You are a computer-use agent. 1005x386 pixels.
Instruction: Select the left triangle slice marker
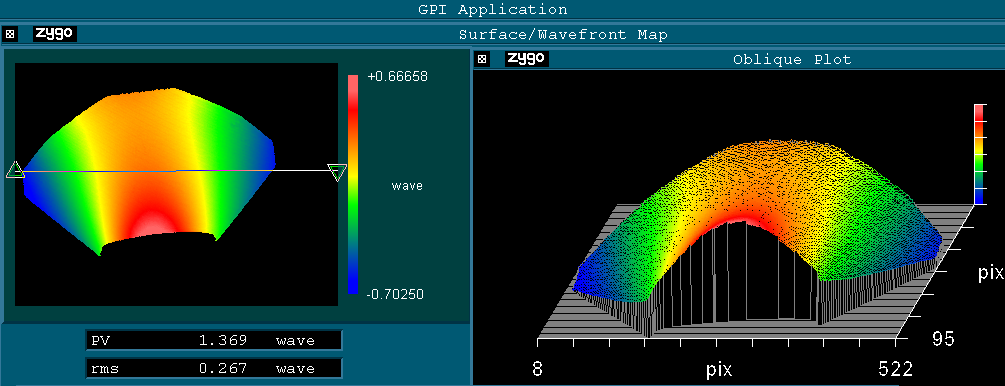point(15,170)
